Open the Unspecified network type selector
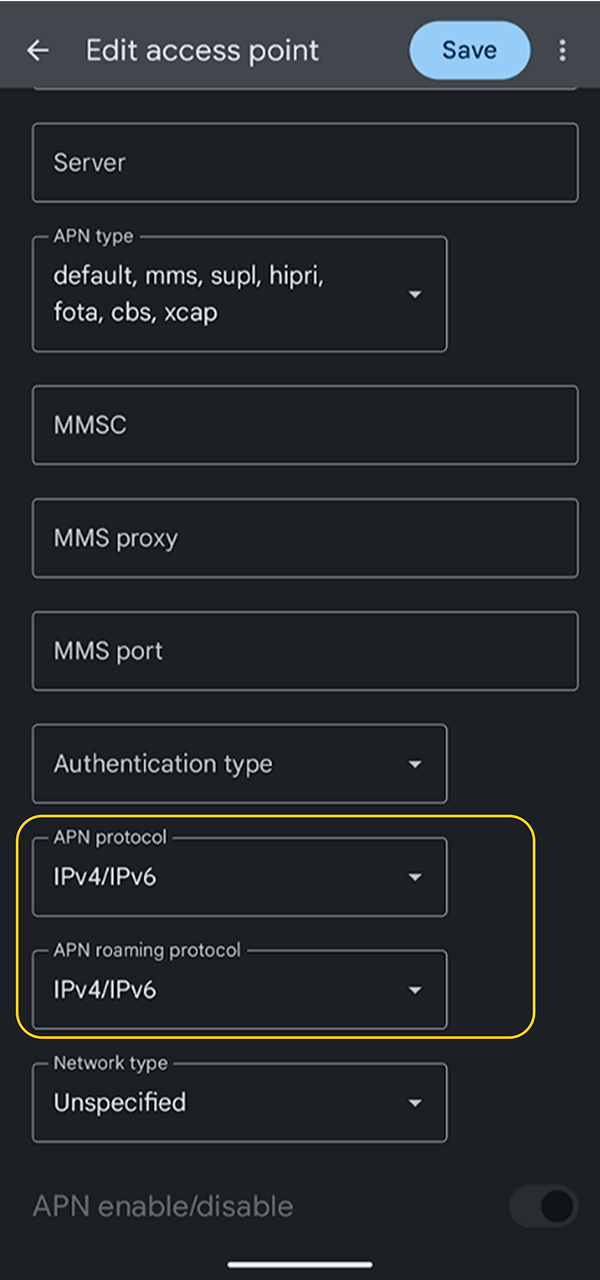The image size is (600, 1280). coord(200,1103)
